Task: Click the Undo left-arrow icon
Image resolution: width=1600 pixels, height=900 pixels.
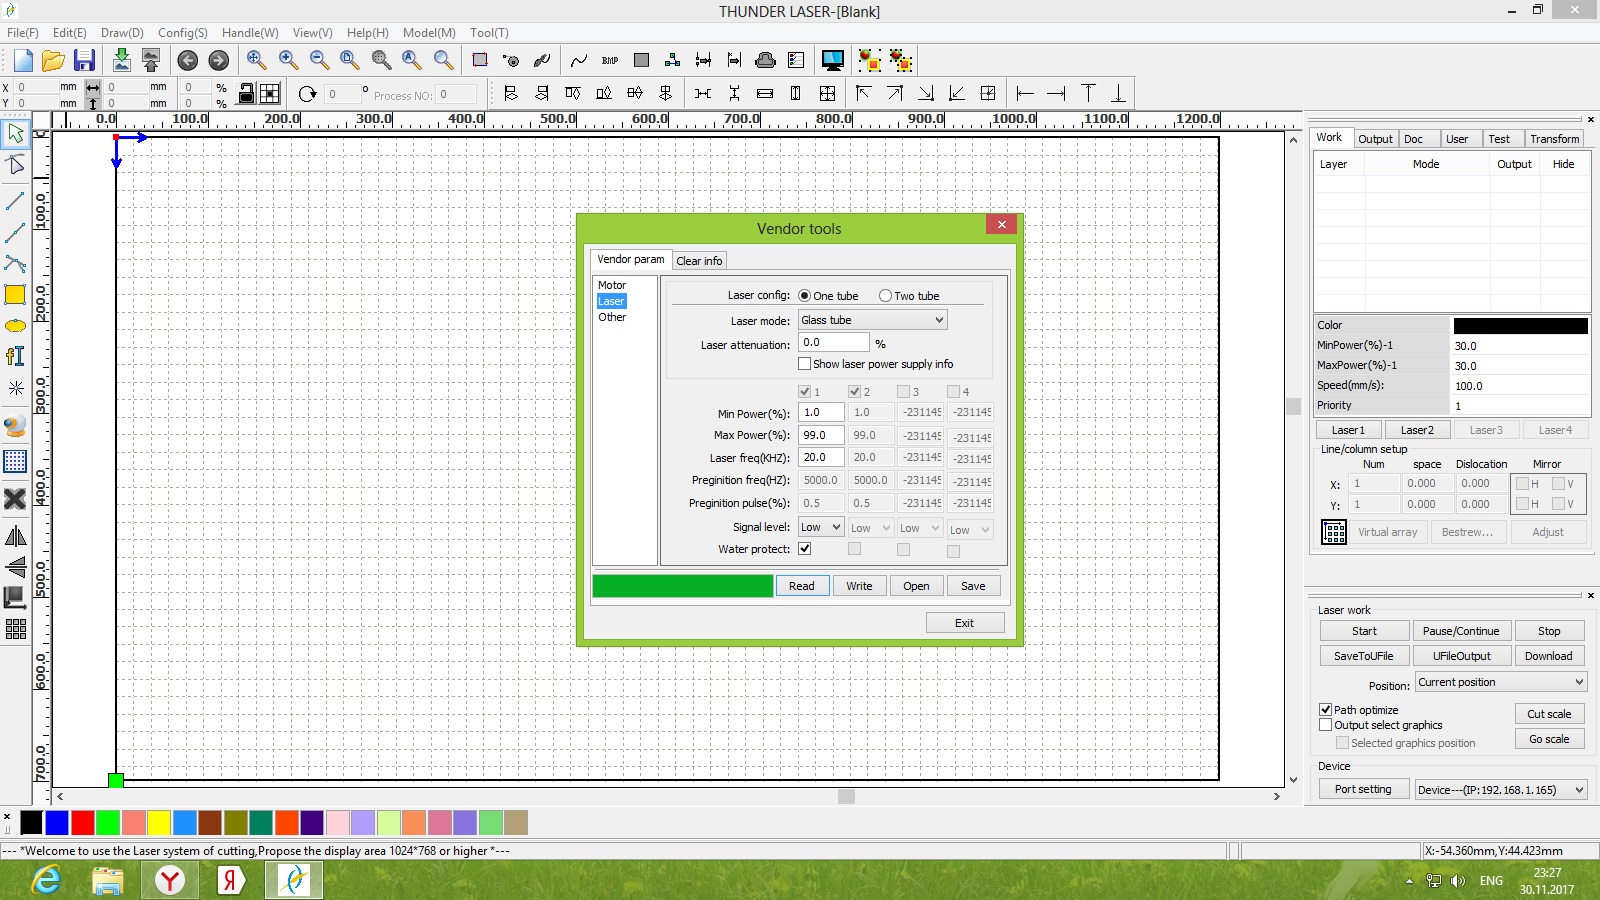Action: (187, 60)
